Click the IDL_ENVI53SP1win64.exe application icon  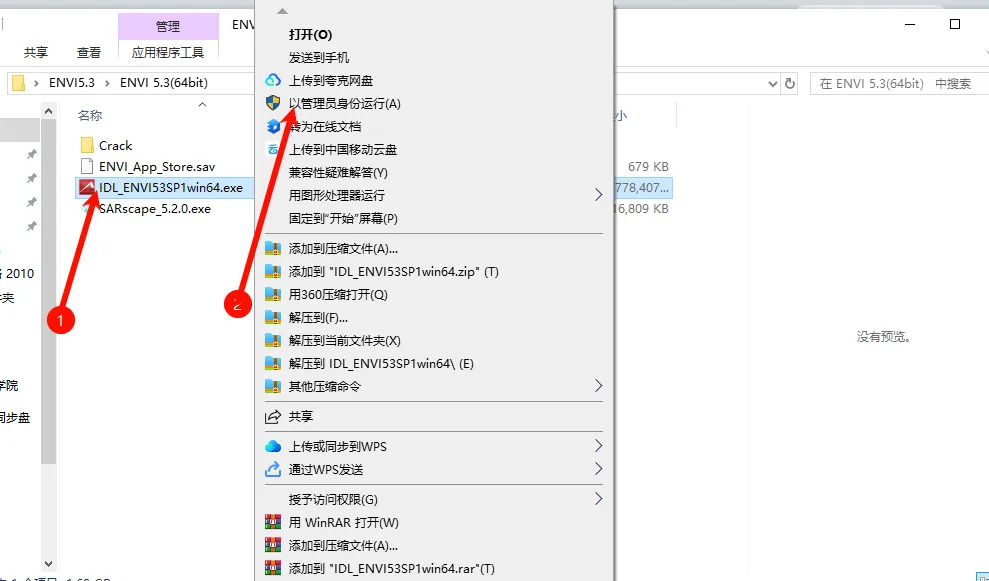click(x=87, y=187)
